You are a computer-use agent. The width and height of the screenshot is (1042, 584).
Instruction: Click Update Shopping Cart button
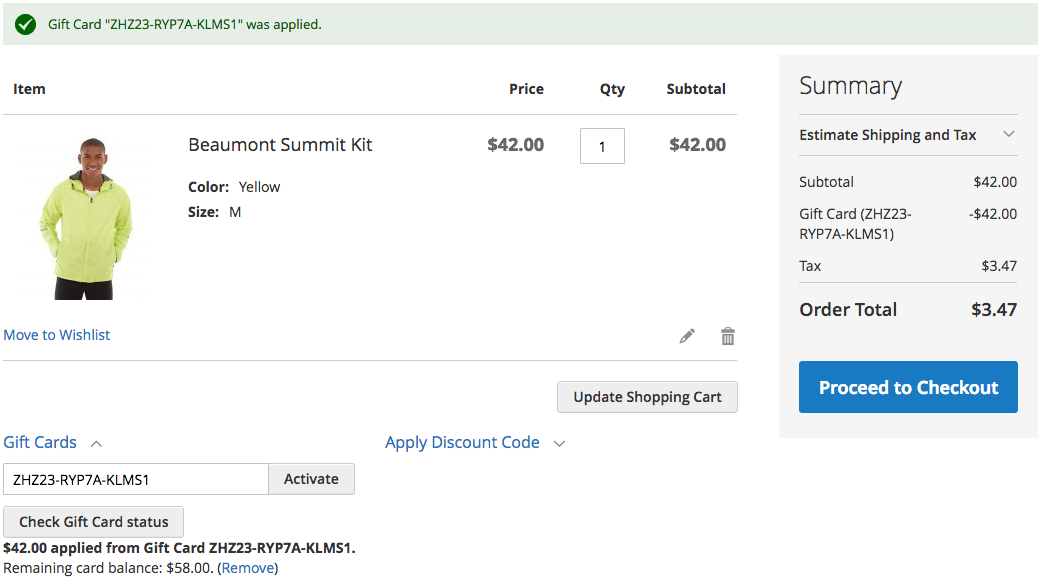(x=647, y=397)
